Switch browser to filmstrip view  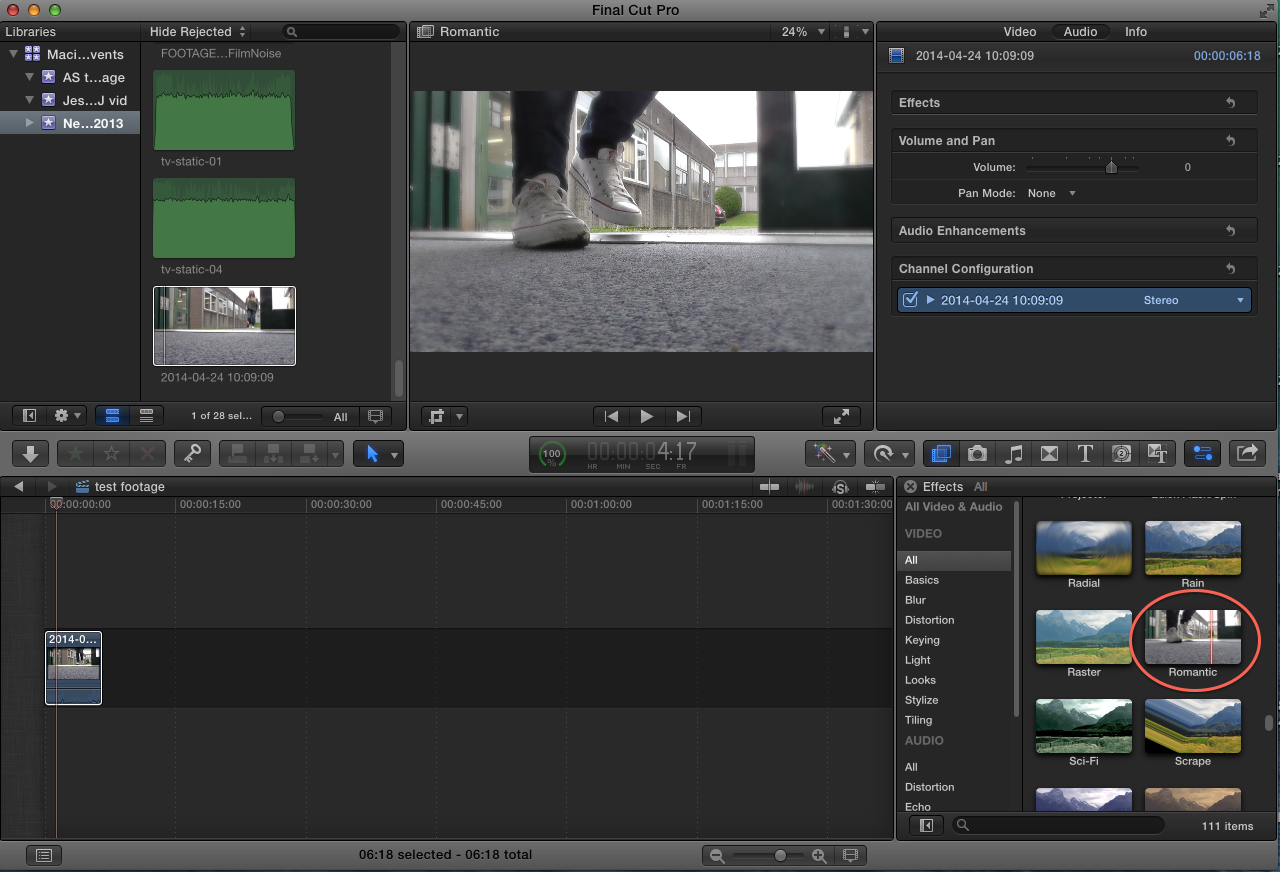pos(113,416)
